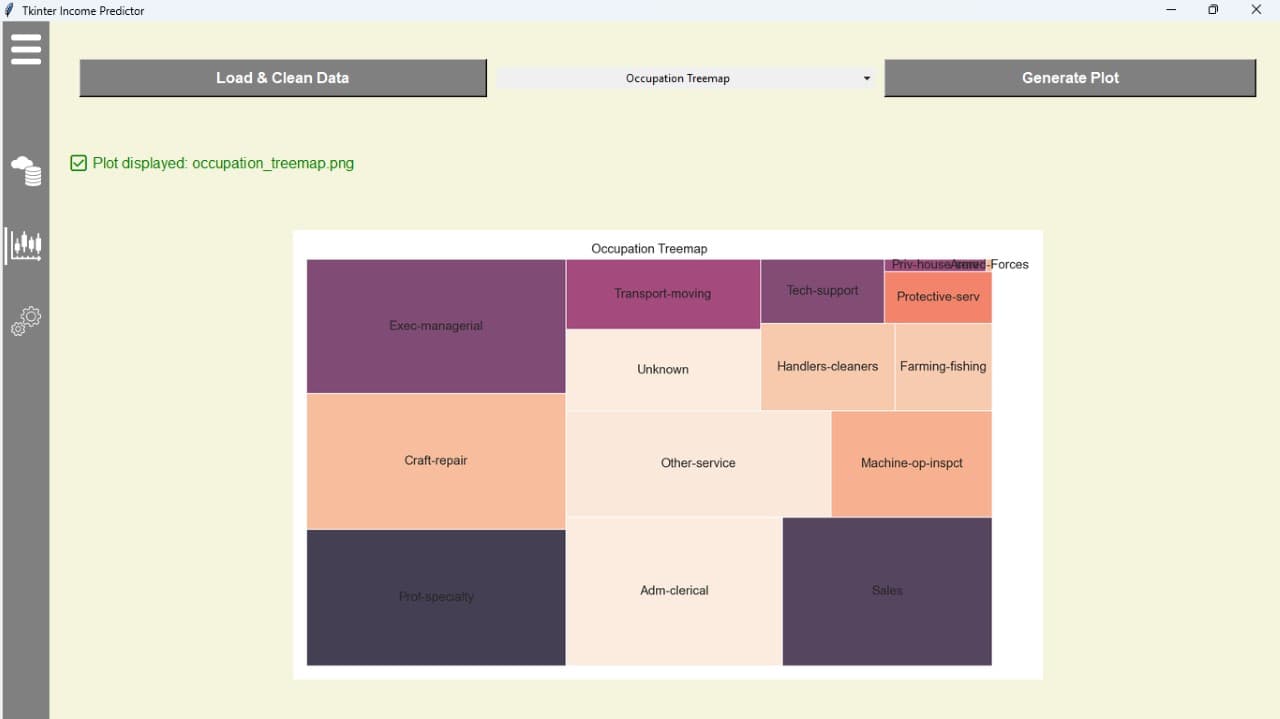Click the Exec-managerial block in the treemap
This screenshot has width=1280, height=719.
435,326
